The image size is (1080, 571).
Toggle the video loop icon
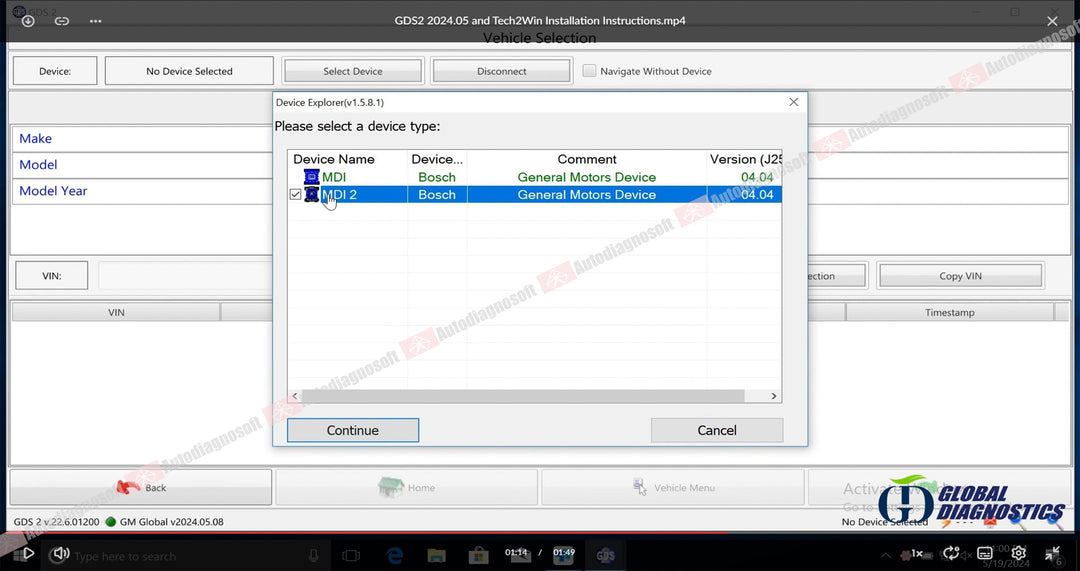(951, 553)
